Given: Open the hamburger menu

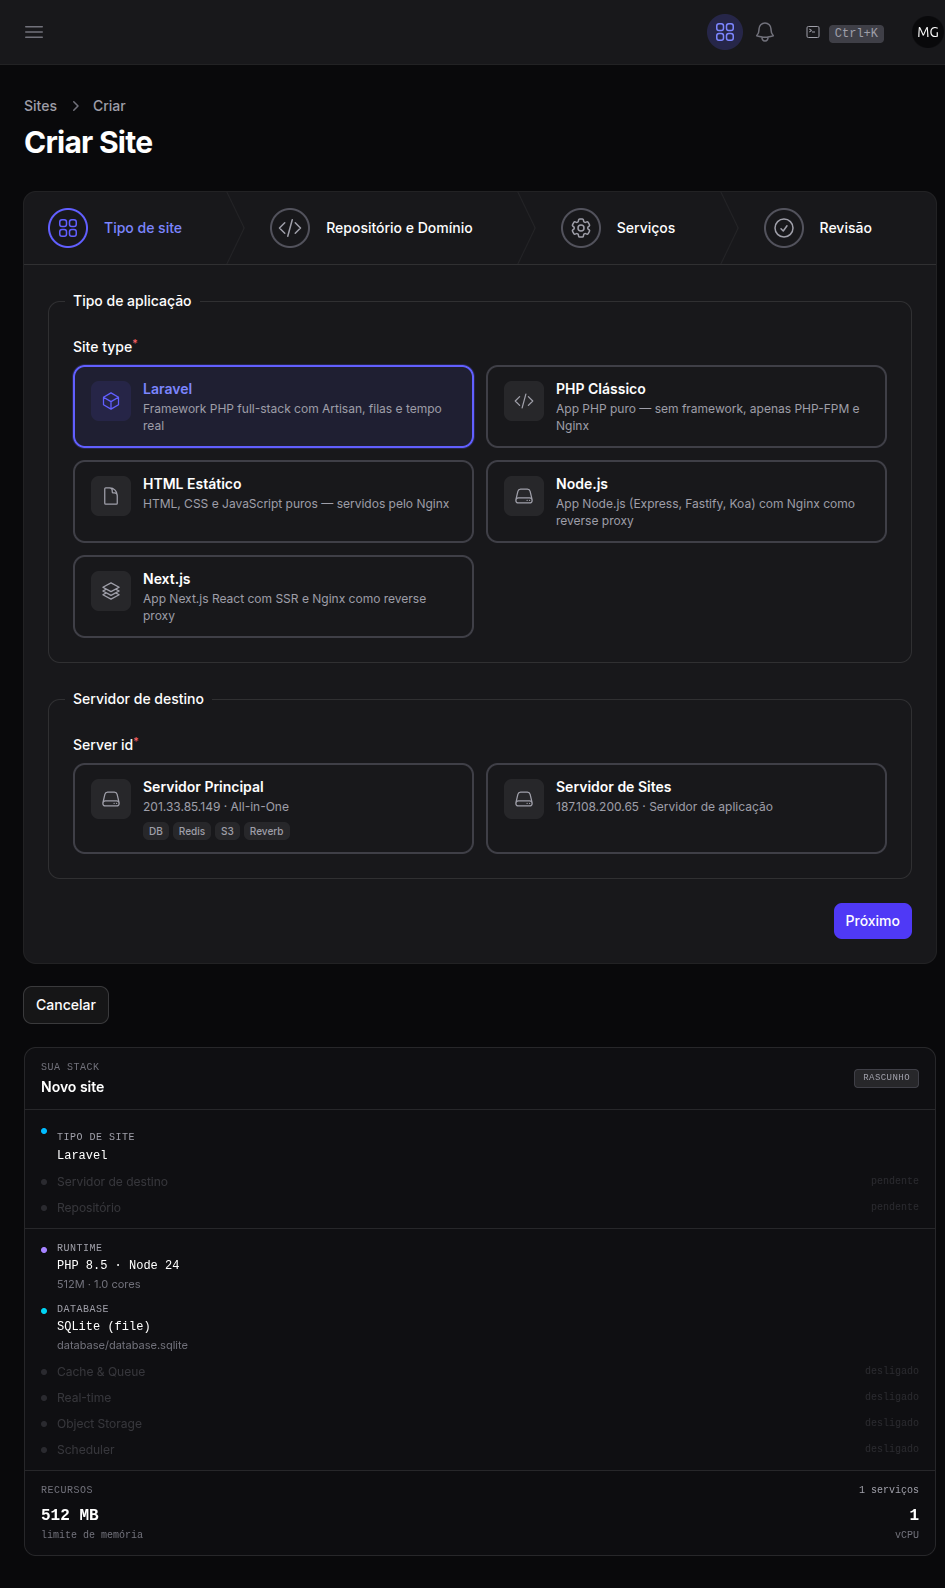Looking at the screenshot, I should [x=34, y=32].
